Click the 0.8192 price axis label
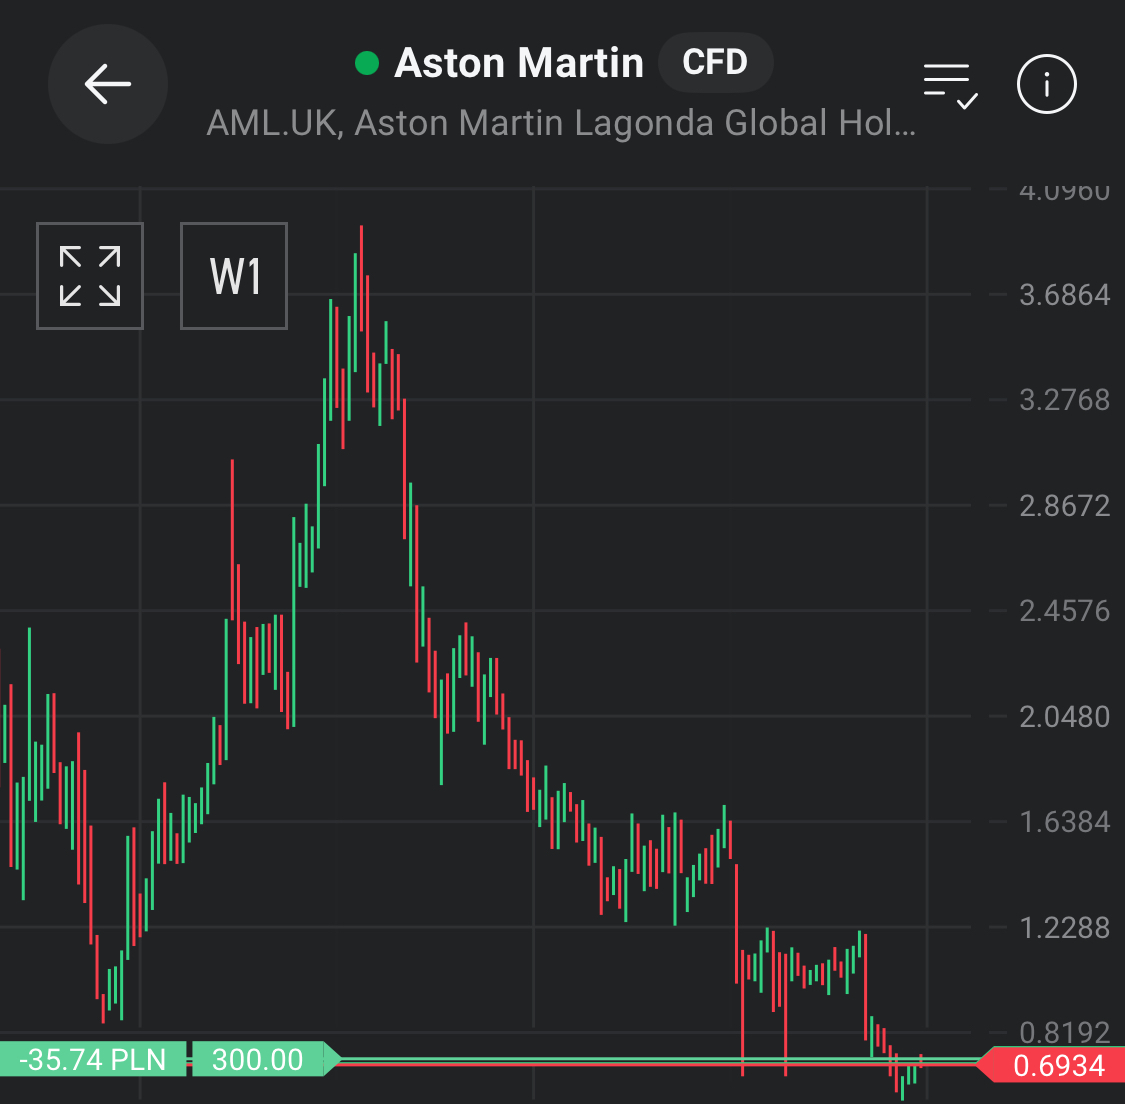 pos(1064,1032)
